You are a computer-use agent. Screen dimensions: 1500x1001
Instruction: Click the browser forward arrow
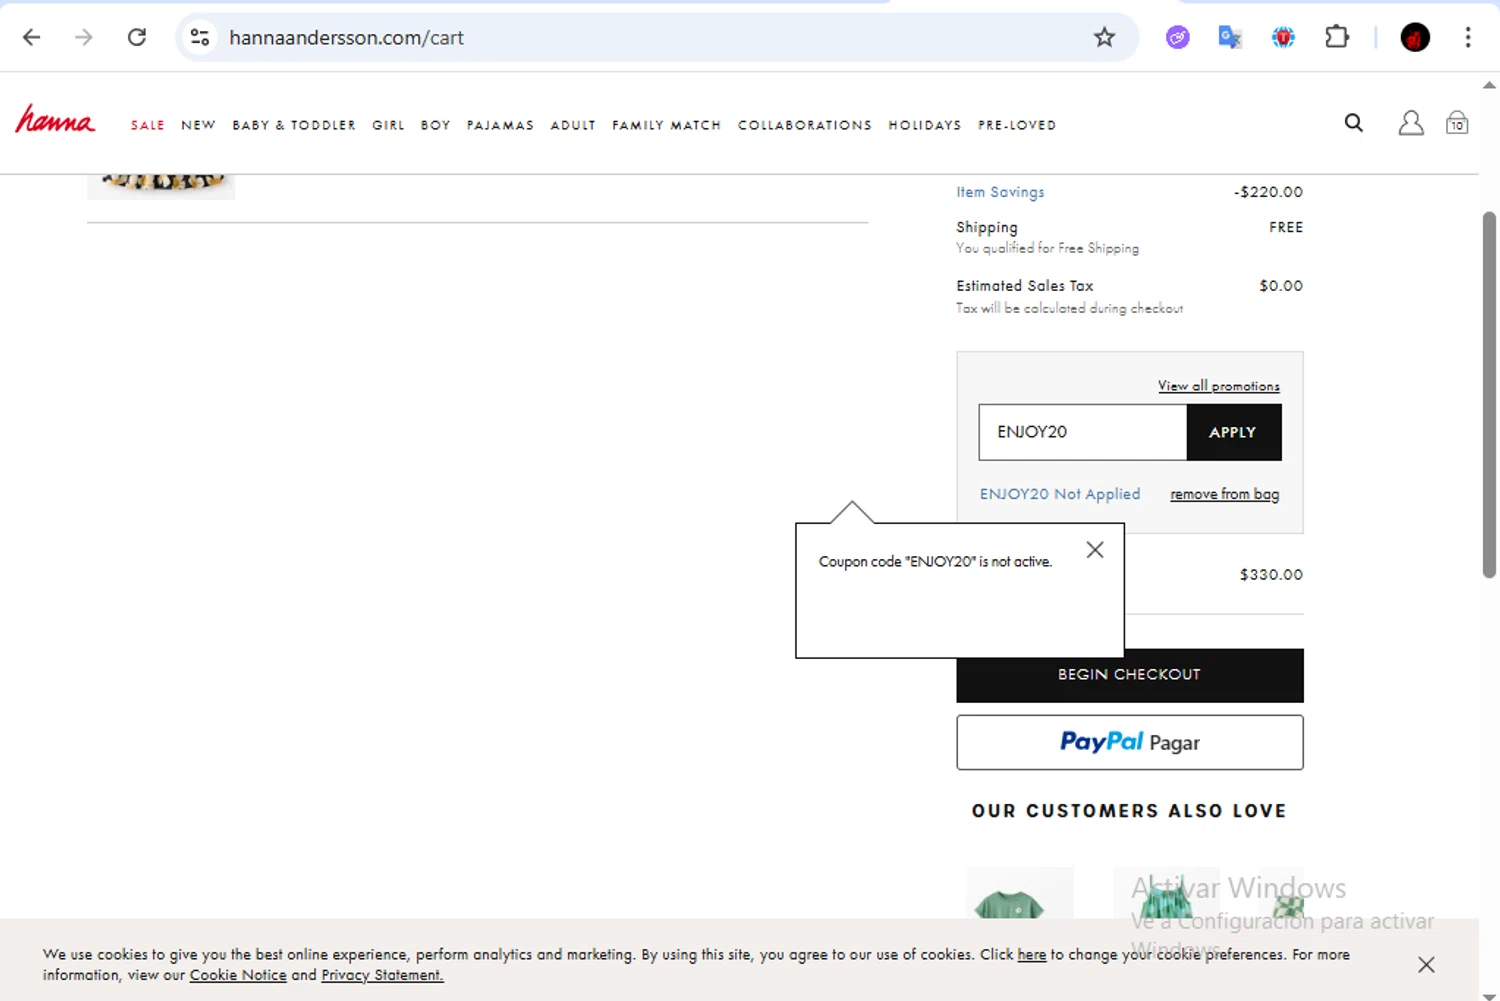click(x=84, y=37)
